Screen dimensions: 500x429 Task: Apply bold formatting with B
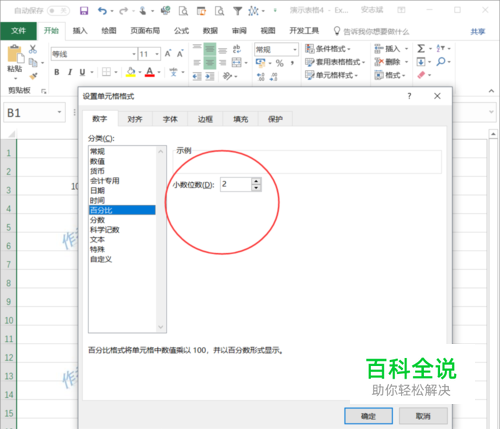tap(57, 72)
